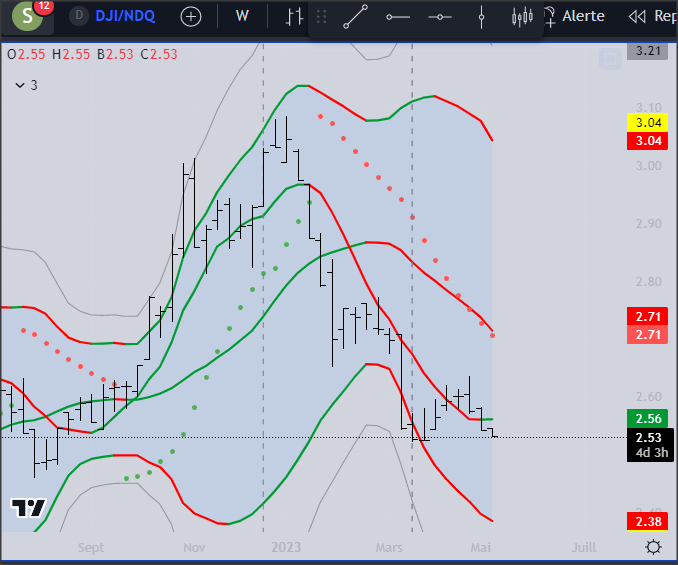Click the 2023 label on time axis
This screenshot has width=678, height=565.
click(x=286, y=547)
